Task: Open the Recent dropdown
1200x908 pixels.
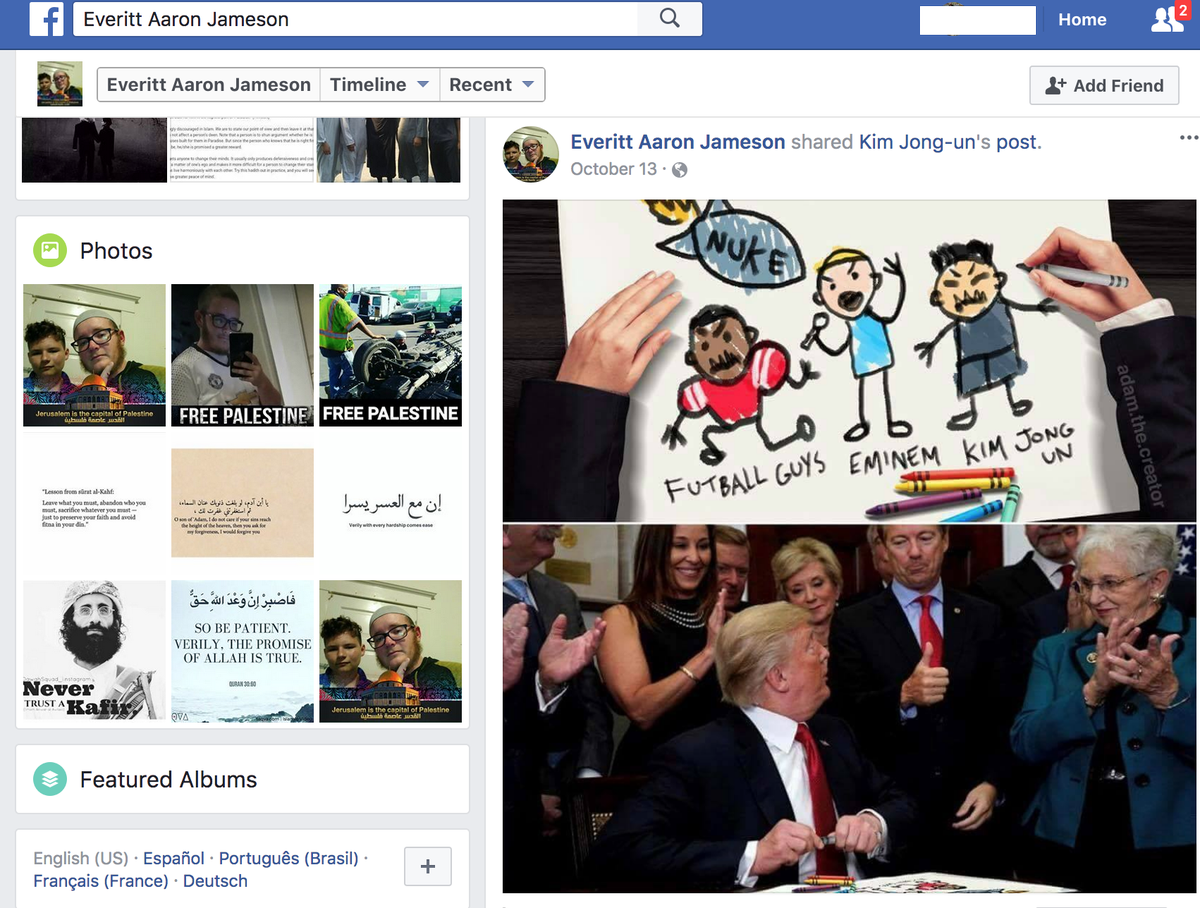Action: (491, 85)
